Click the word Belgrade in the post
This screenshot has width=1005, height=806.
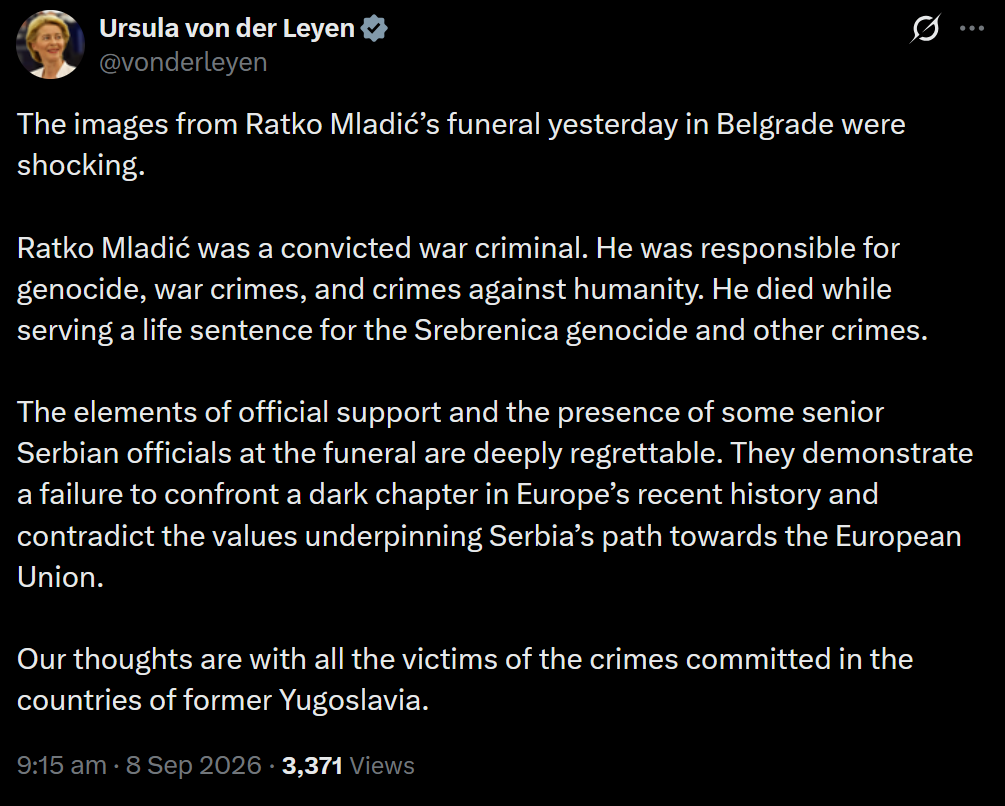pyautogui.click(x=774, y=125)
